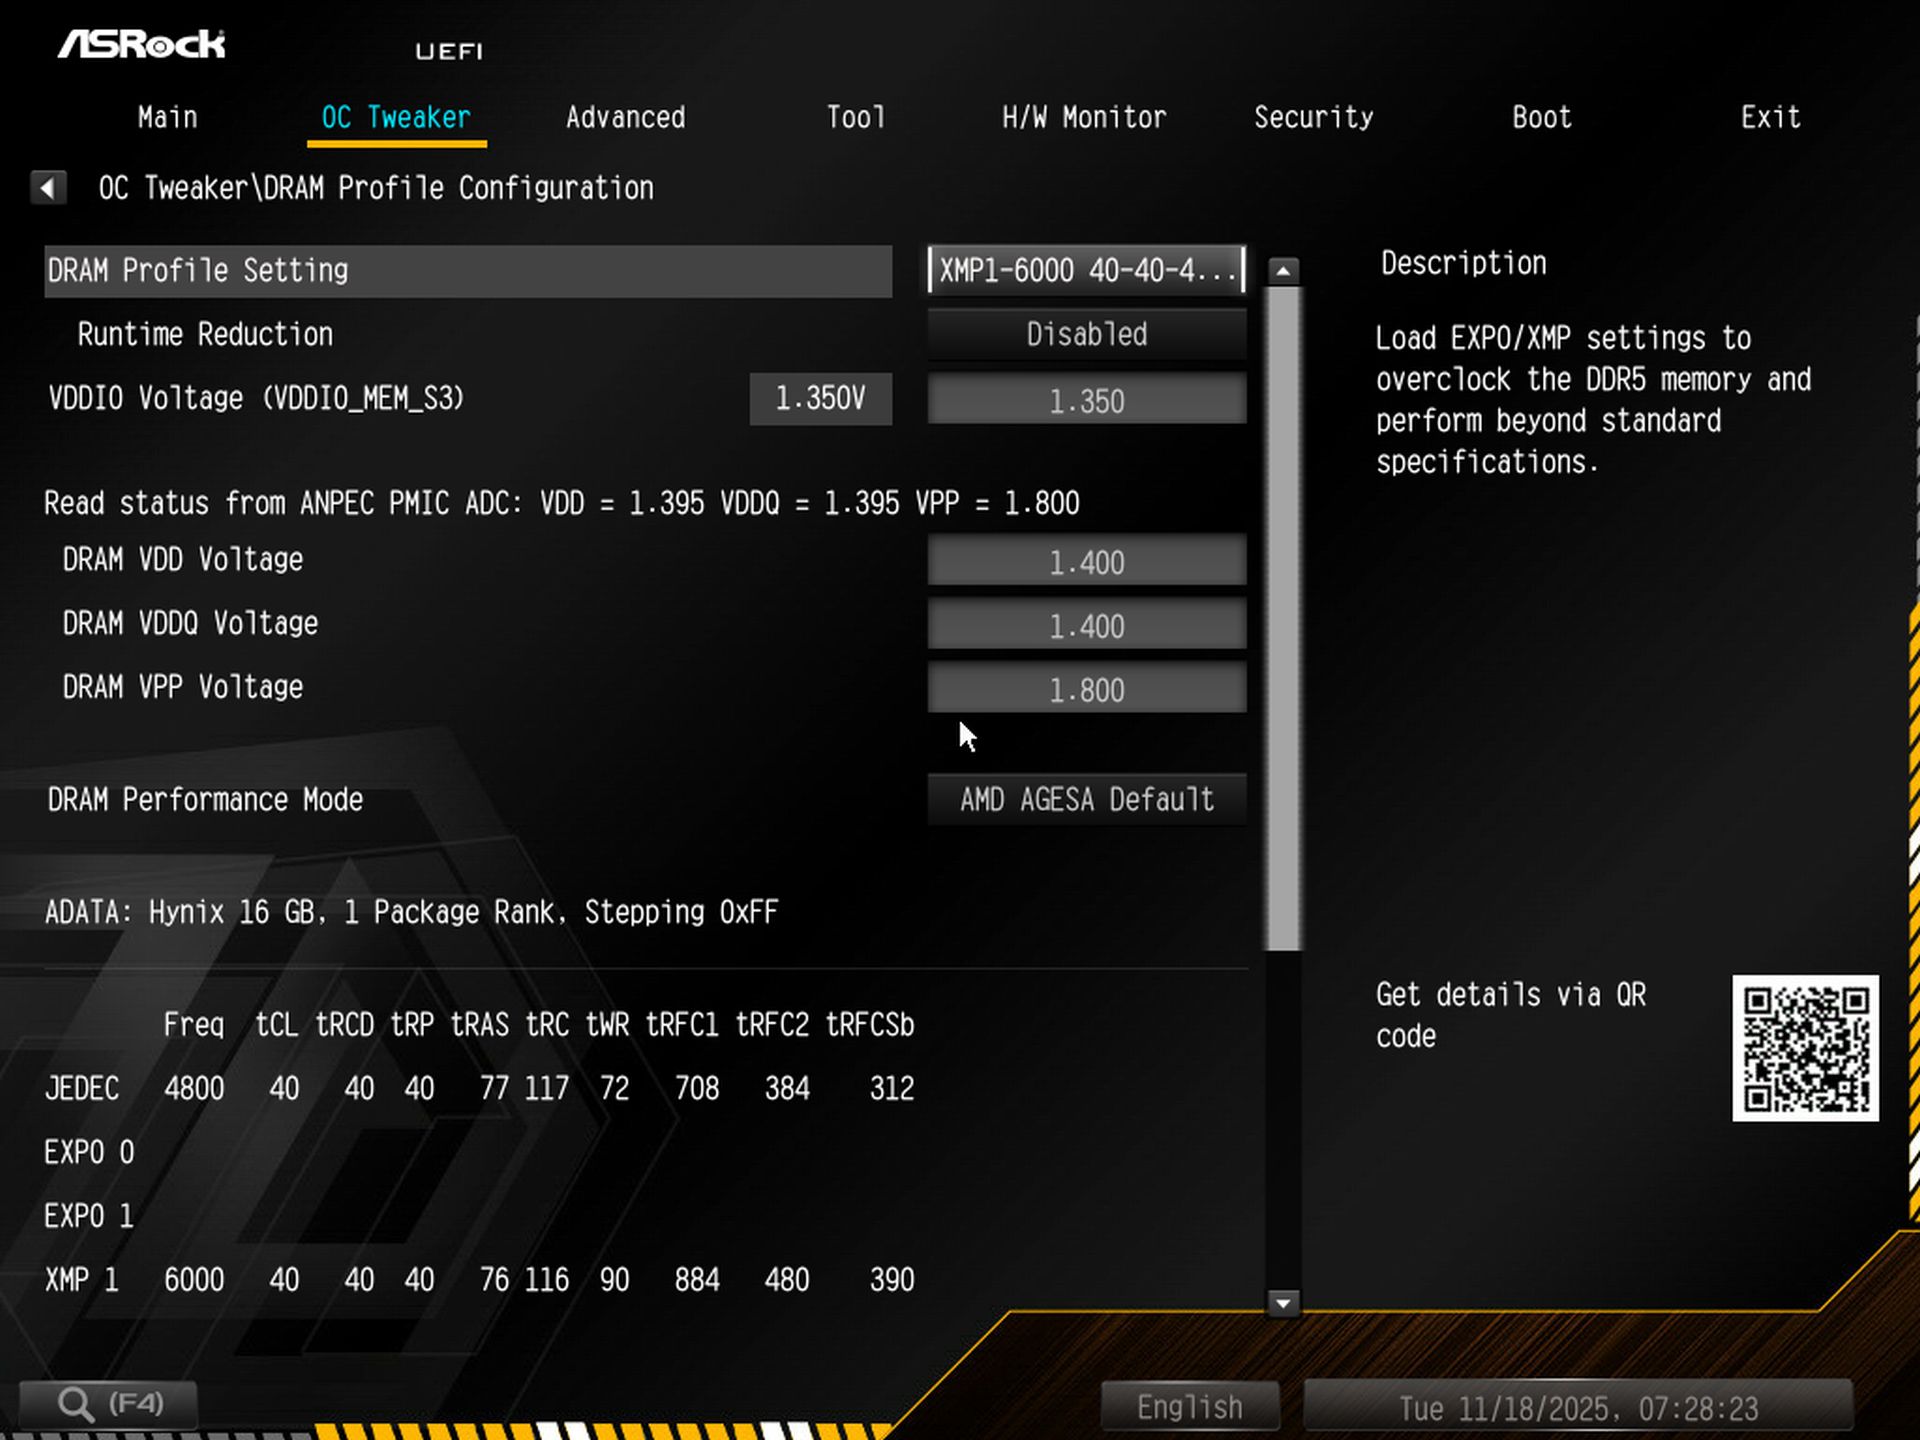Change the English language setting
This screenshot has width=1920, height=1440.
point(1188,1405)
